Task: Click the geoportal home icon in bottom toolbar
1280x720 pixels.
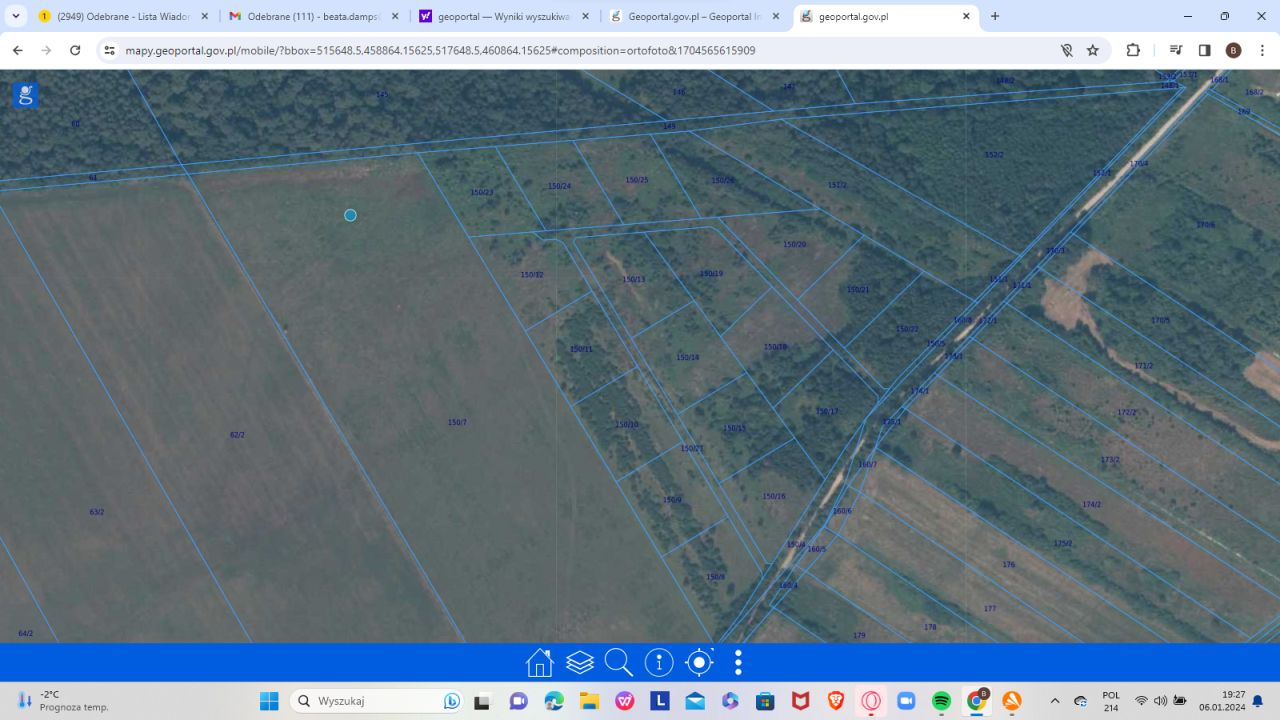Action: point(540,662)
